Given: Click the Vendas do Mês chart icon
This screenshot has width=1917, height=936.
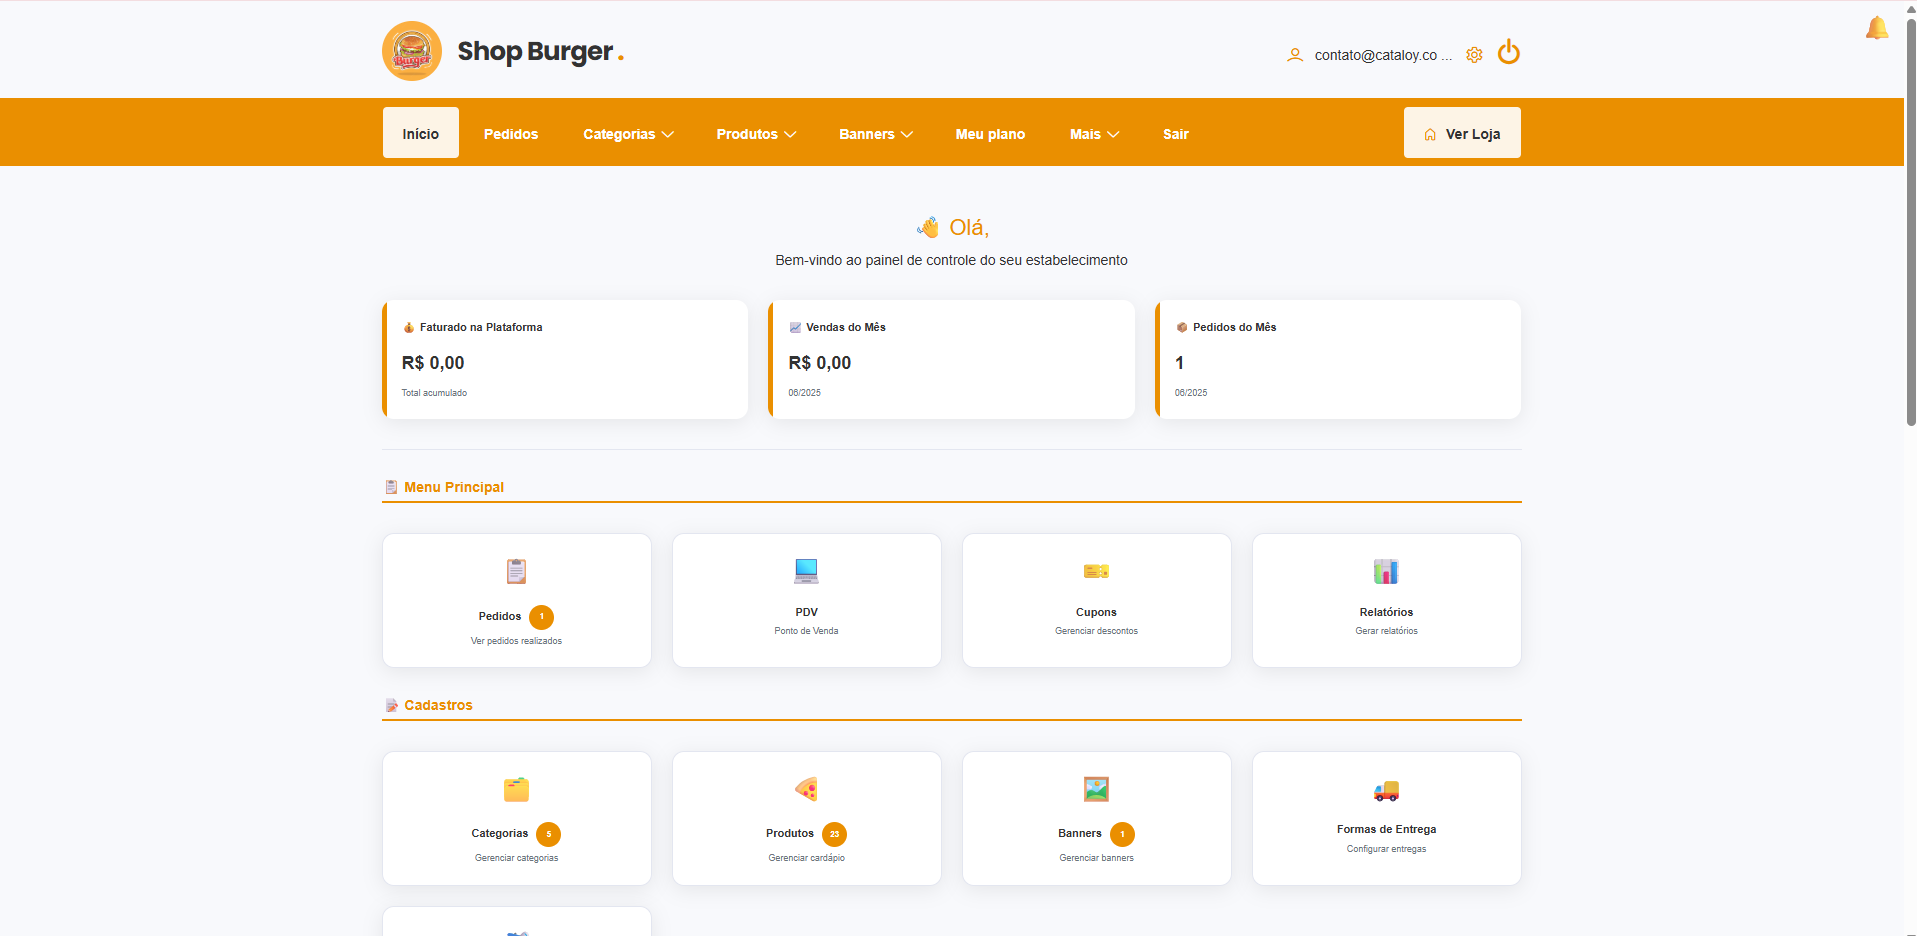Looking at the screenshot, I should pos(795,327).
